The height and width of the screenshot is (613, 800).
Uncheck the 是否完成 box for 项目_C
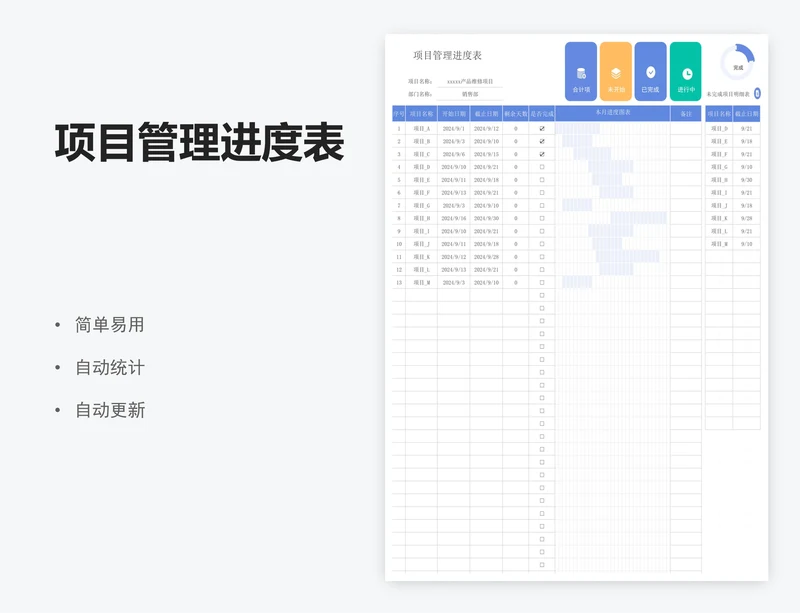[x=542, y=154]
